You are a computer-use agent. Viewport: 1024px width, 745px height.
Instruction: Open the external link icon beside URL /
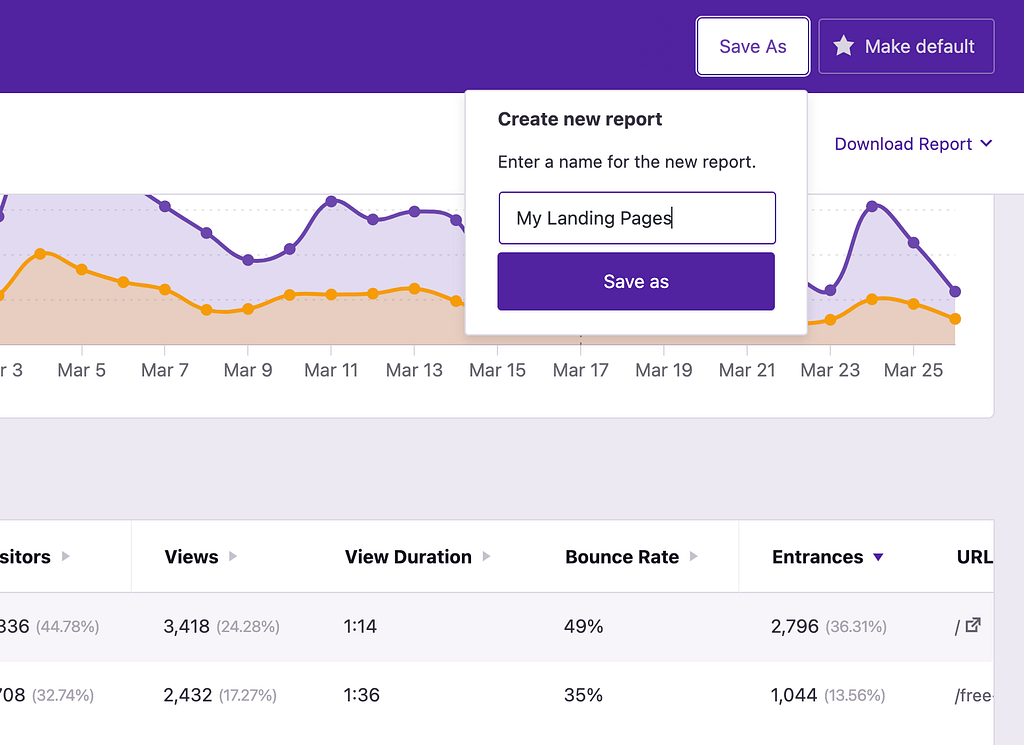click(973, 626)
